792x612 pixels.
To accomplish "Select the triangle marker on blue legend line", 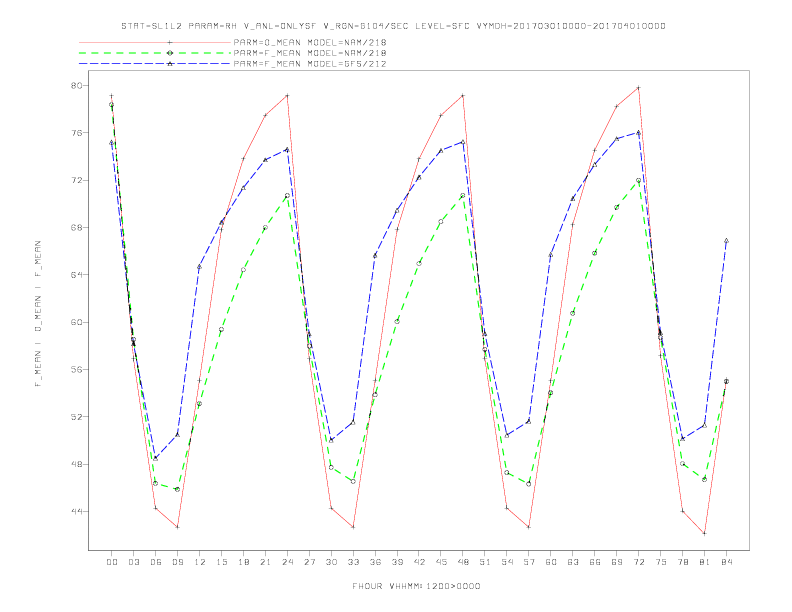I will (170, 64).
